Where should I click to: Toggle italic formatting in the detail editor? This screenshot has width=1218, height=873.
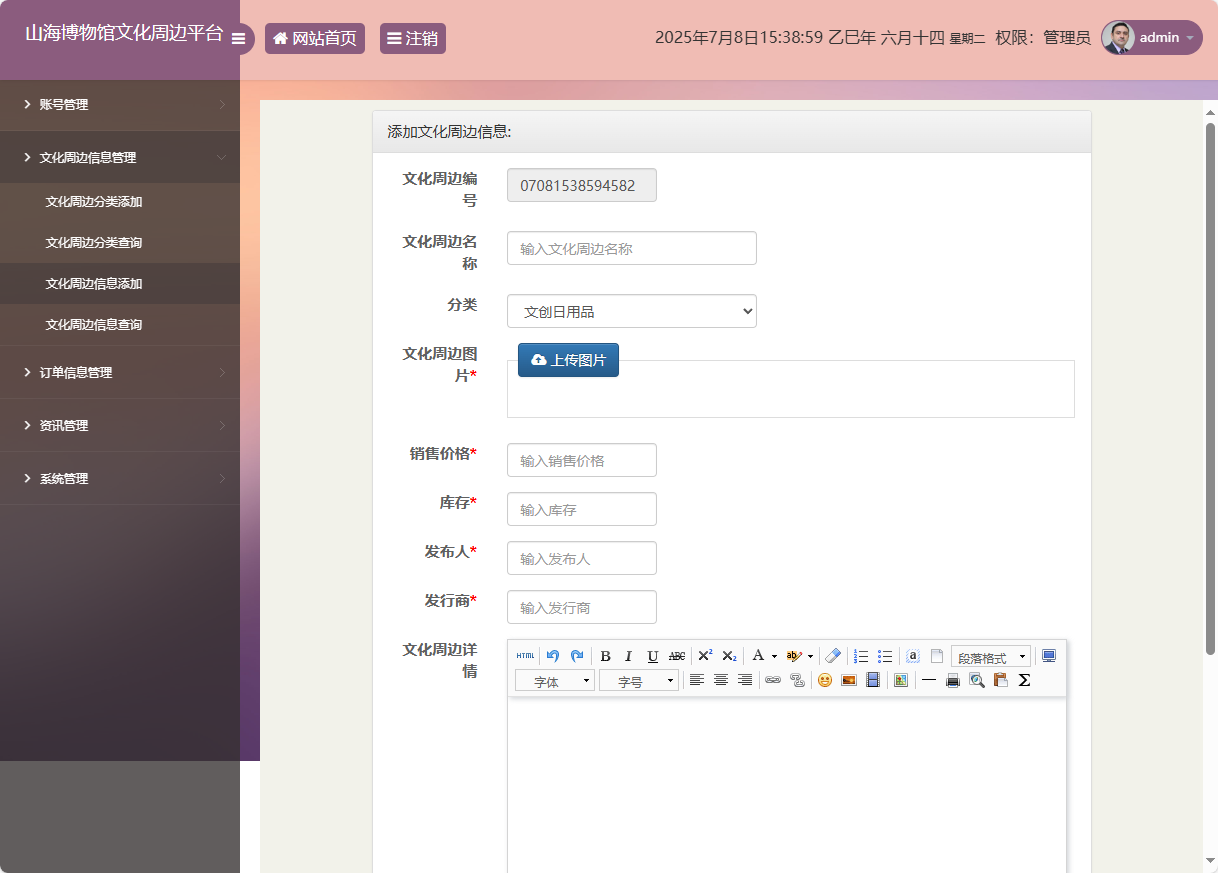pyautogui.click(x=628, y=656)
